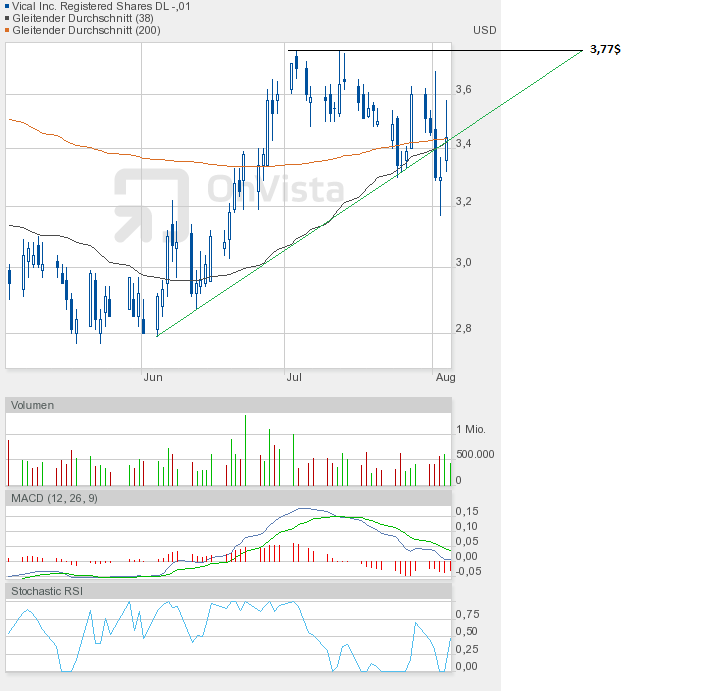Click the 1 Mio. volume axis label
722x691 pixels.
pos(471,430)
